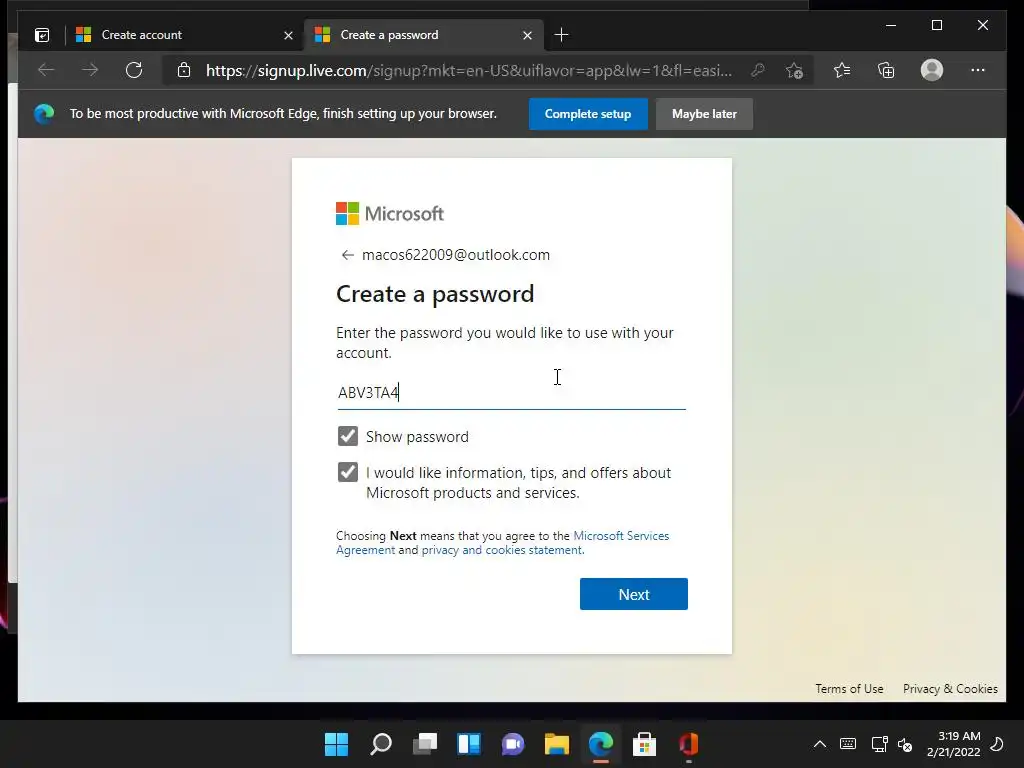
Task: Open Task View on the taskbar
Action: tap(425, 744)
